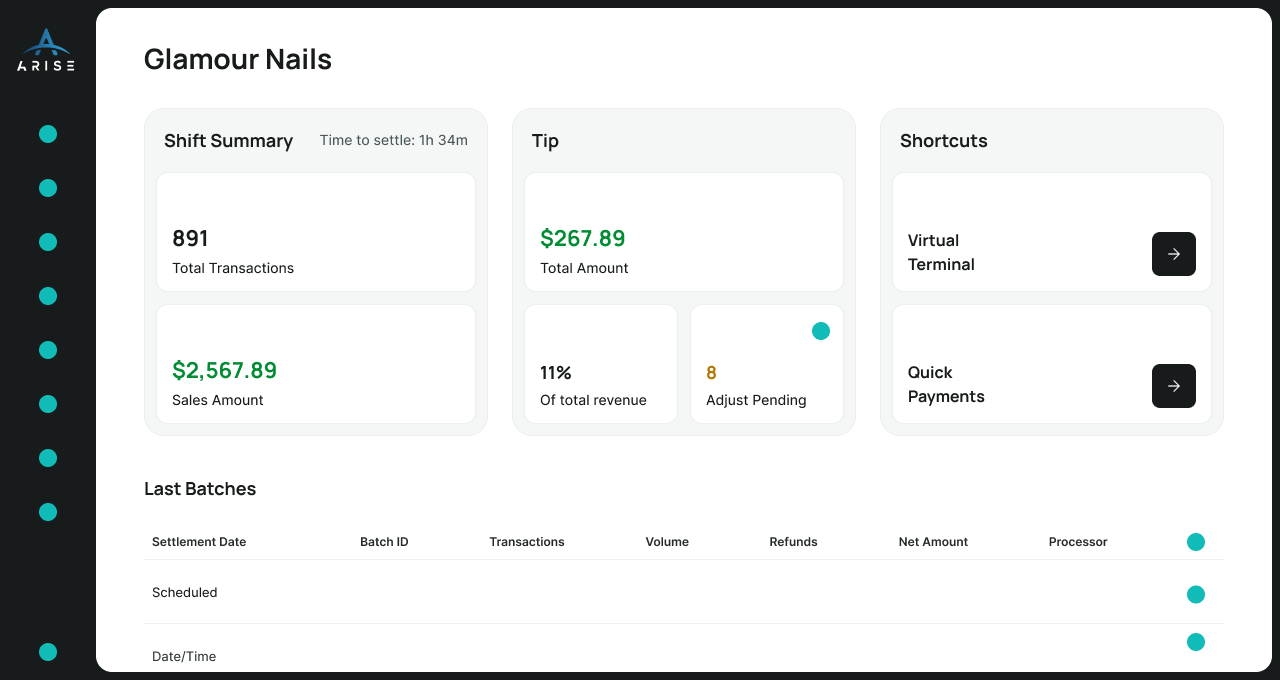
Task: Select the $267.89 tip Total Amount card
Action: click(x=684, y=232)
